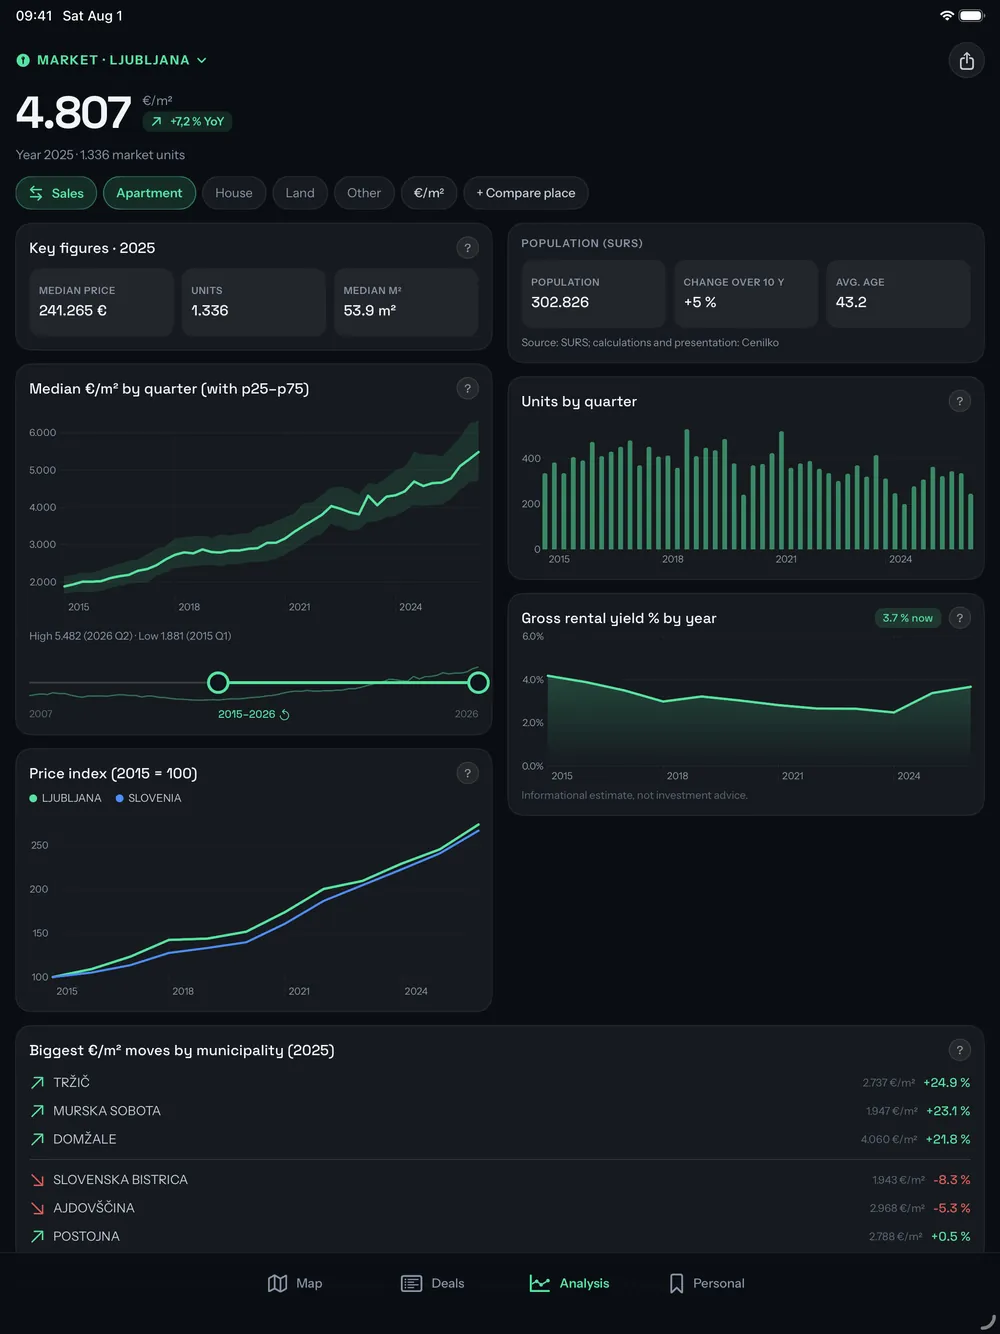Click the Median m² 53.9 m² card

coord(406,301)
